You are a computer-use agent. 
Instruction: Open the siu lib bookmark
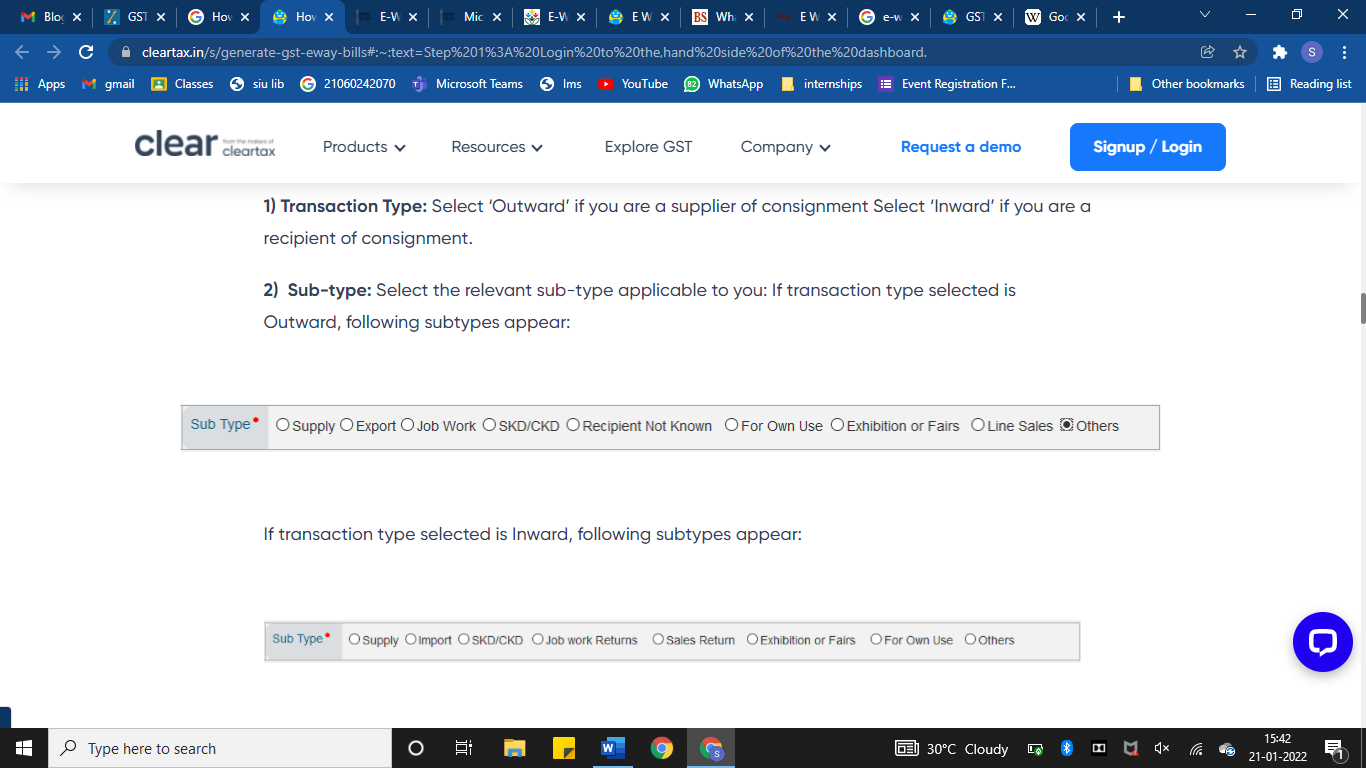point(257,84)
